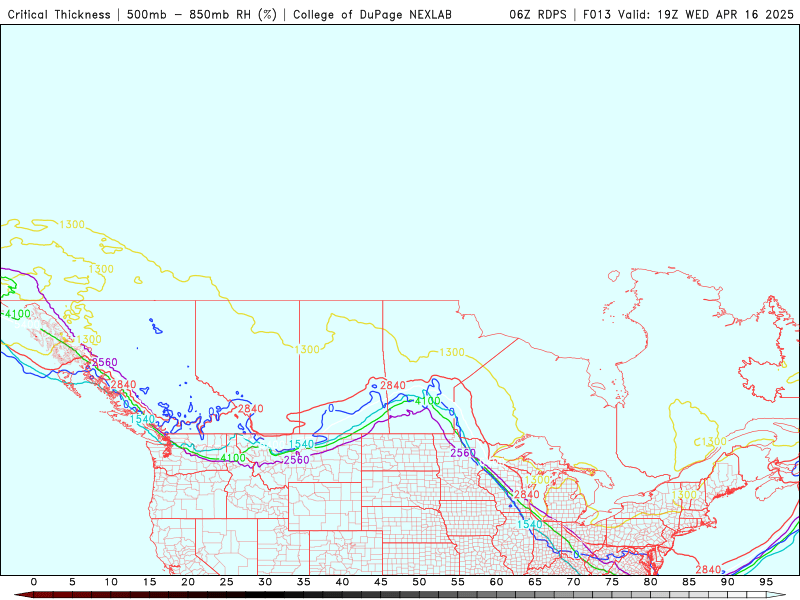Click colorbar tick label "80"
Image resolution: width=800 pixels, height=600 pixels.
(x=651, y=582)
